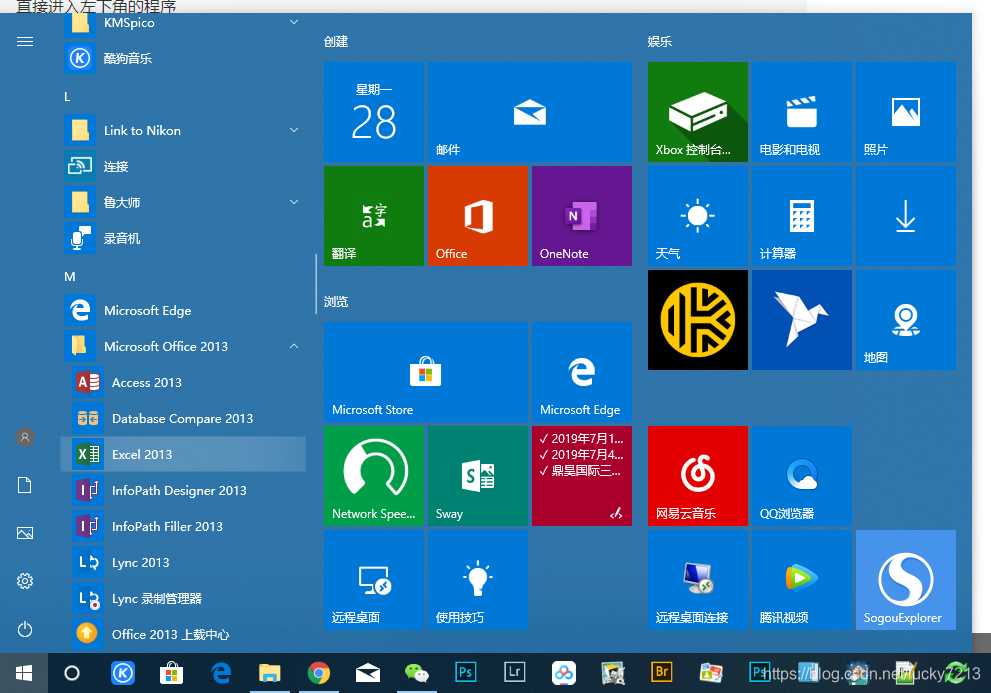Viewport: 991px width, 693px height.
Task: Open the Xbox 控制台 tile
Action: [x=698, y=112]
